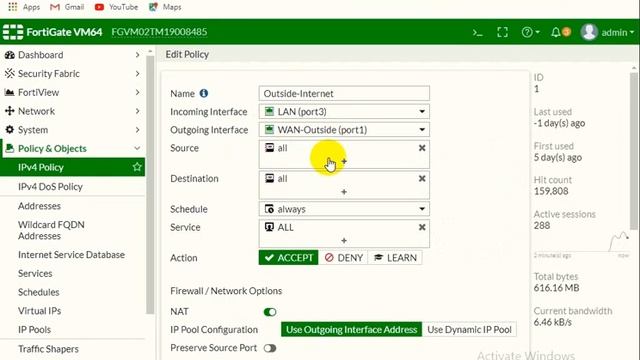Select Use Outgoing Interface Address
This screenshot has width=640, height=360.
(351, 329)
